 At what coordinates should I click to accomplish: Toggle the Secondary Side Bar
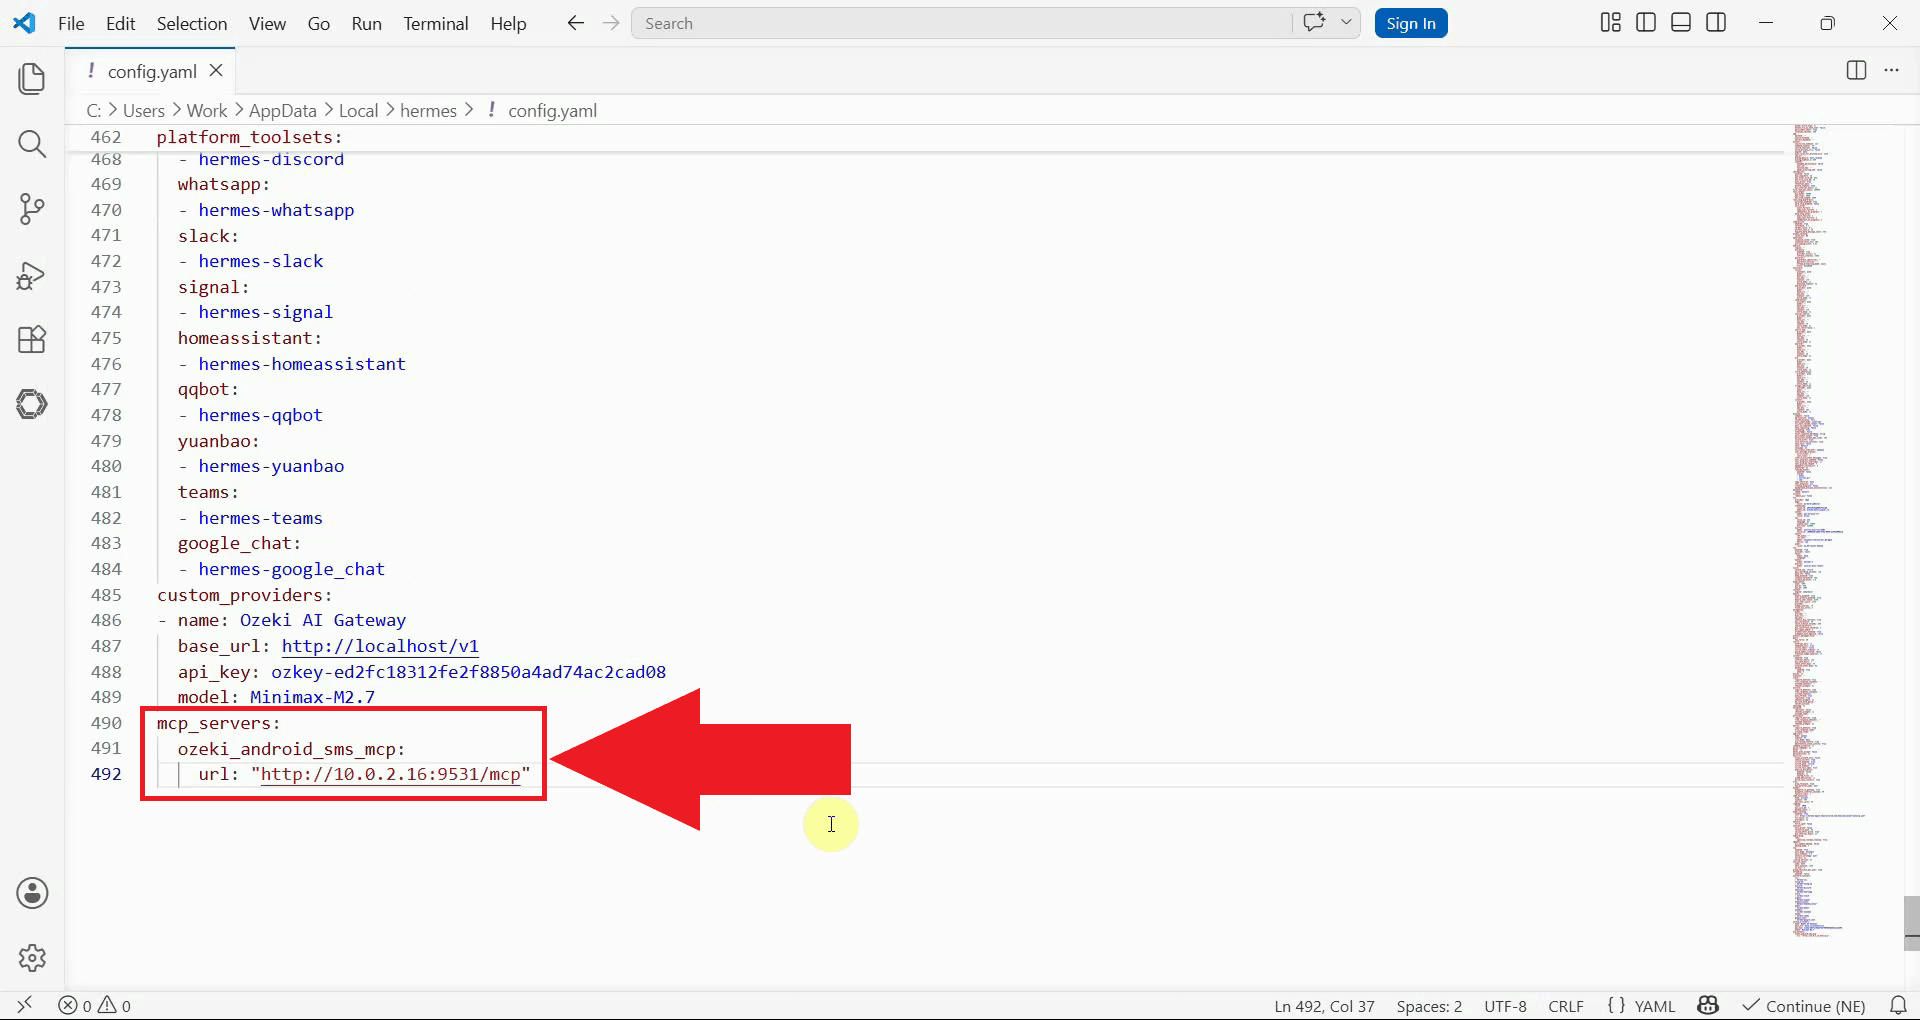coord(1716,23)
